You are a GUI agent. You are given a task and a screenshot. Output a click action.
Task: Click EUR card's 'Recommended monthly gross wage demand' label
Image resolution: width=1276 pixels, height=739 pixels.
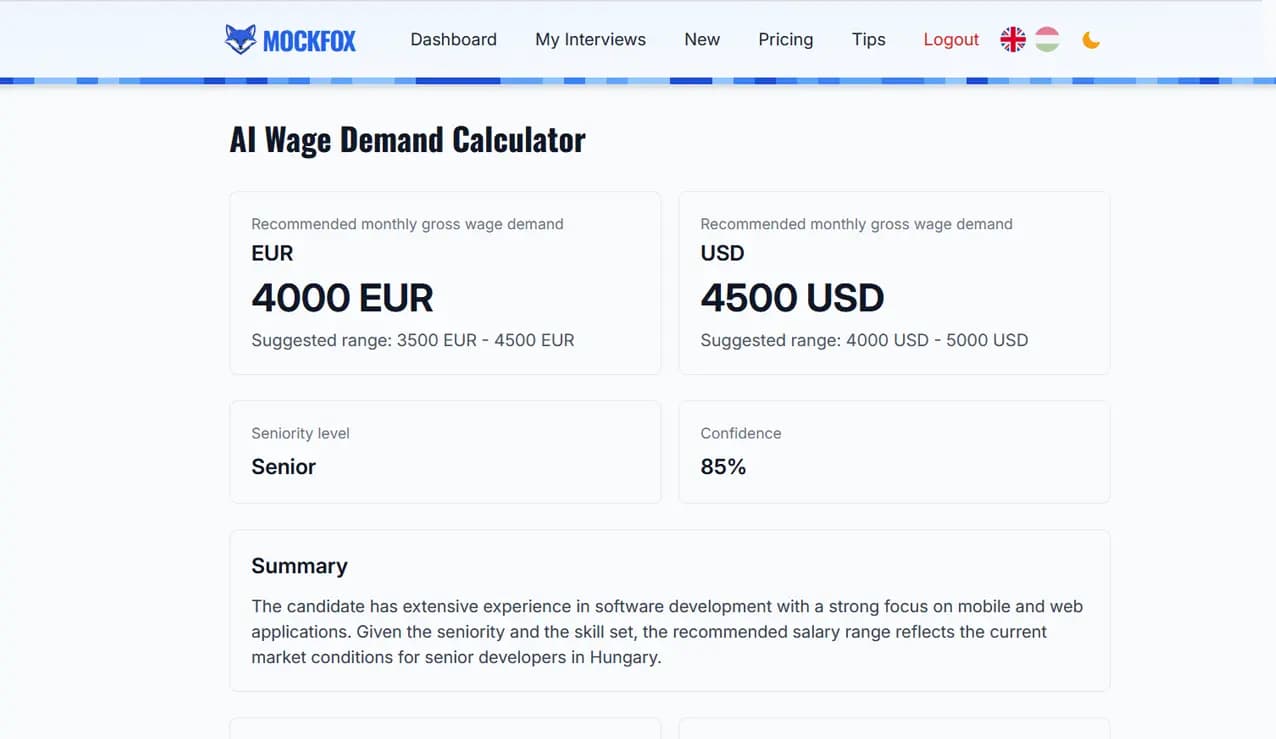tap(407, 224)
